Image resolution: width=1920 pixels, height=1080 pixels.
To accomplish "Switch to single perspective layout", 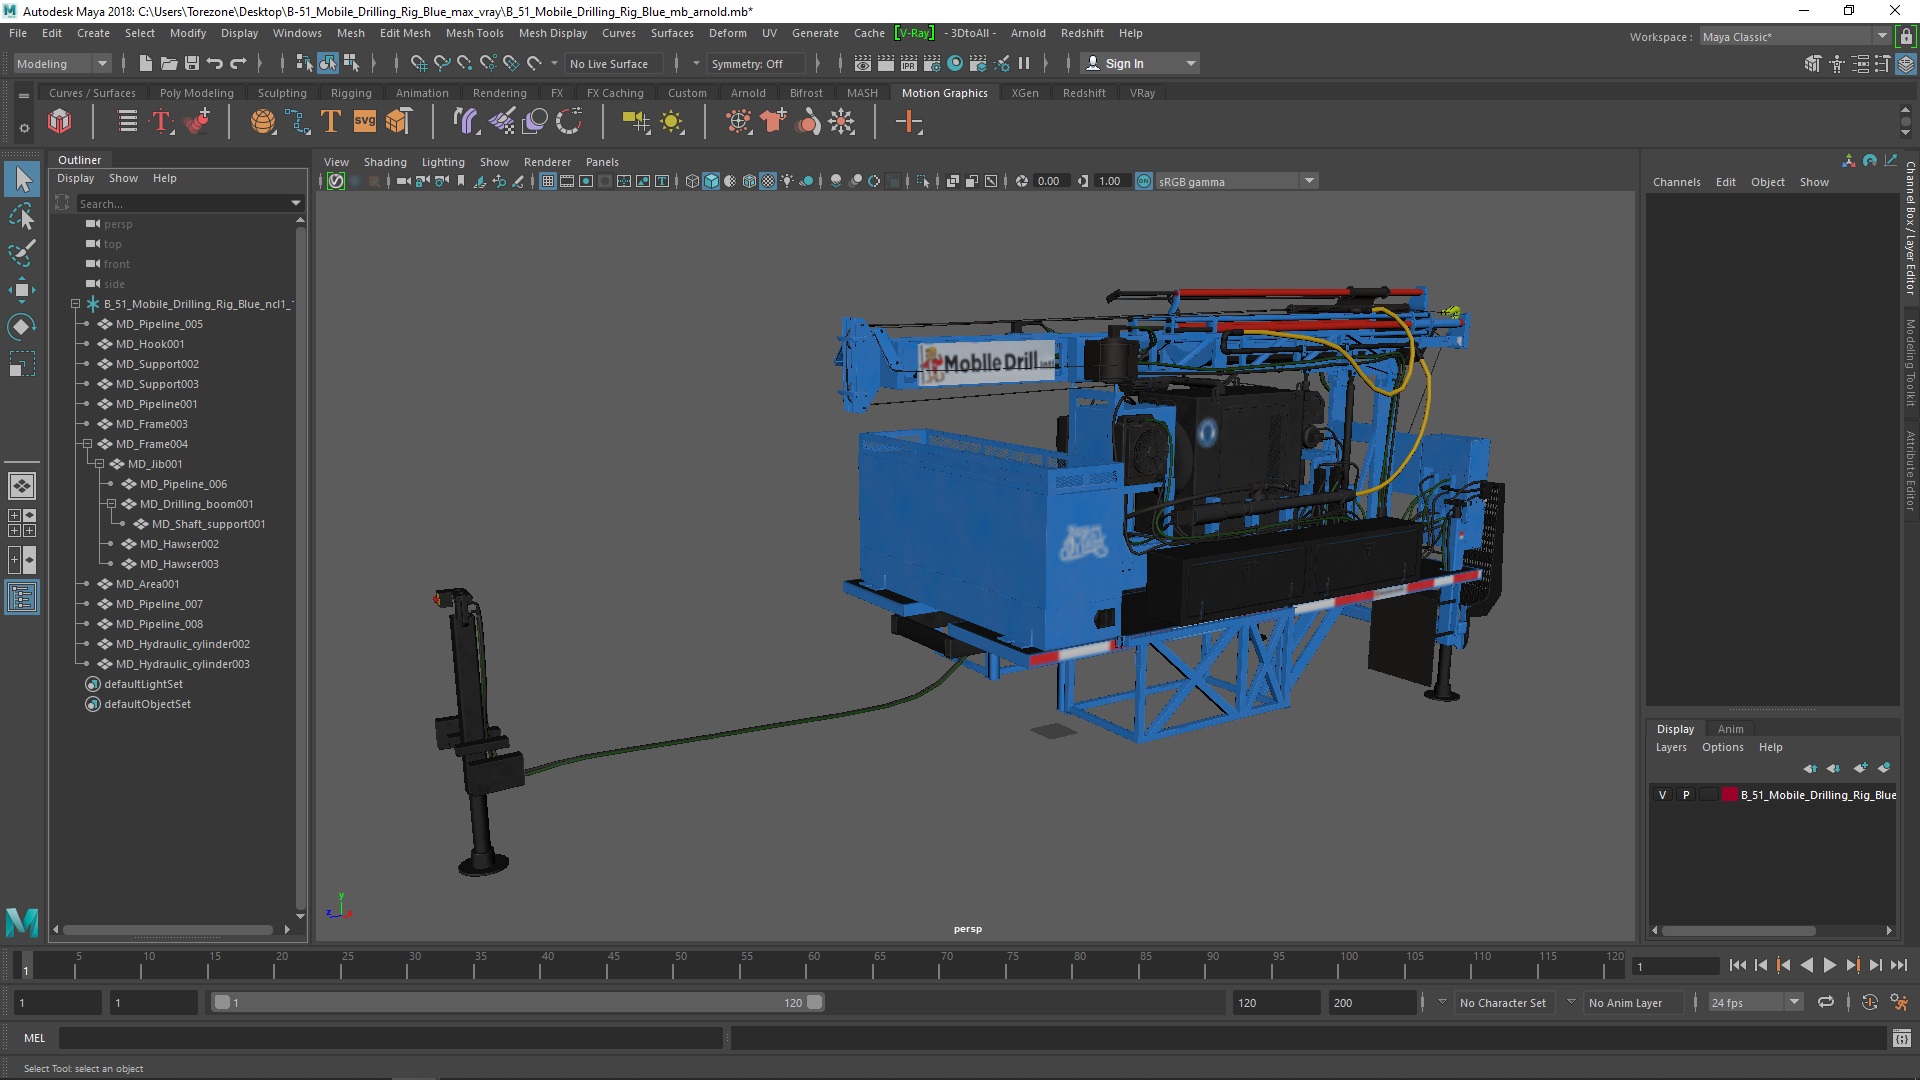I will [x=22, y=486].
